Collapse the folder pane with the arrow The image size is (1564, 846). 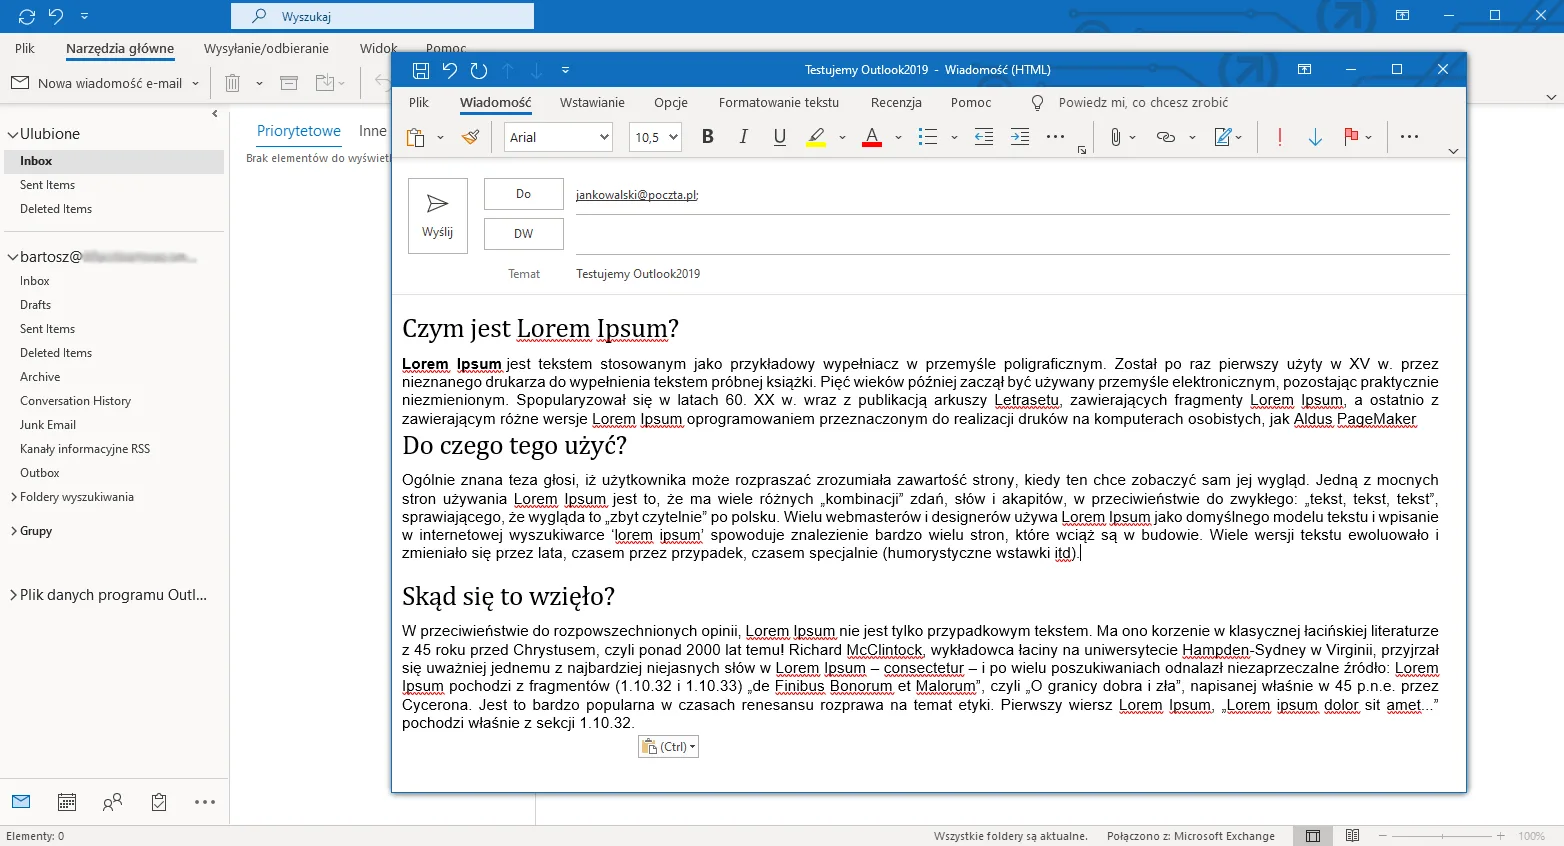coord(215,114)
